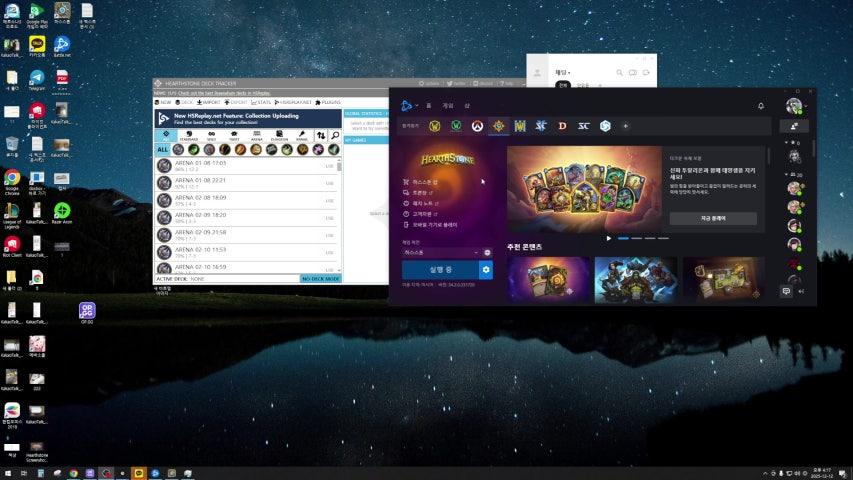The image size is (853, 480).
Task: Open the Battle.net desktop shortcut
Action: pyautogui.click(x=61, y=47)
